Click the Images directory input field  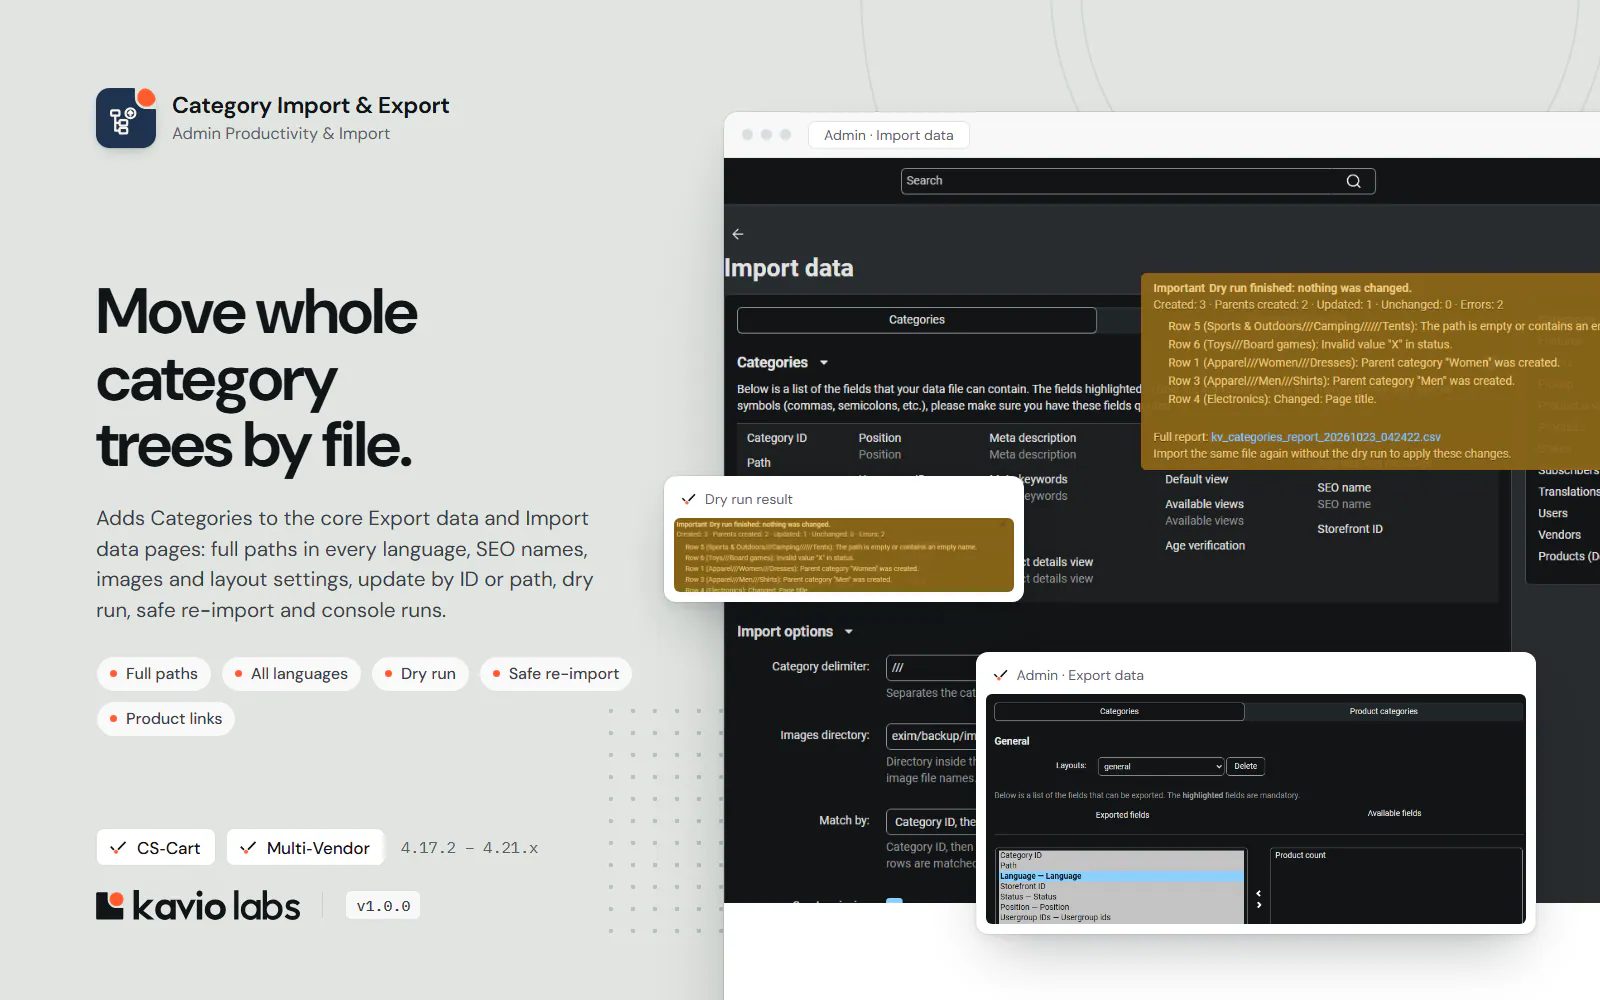931,736
